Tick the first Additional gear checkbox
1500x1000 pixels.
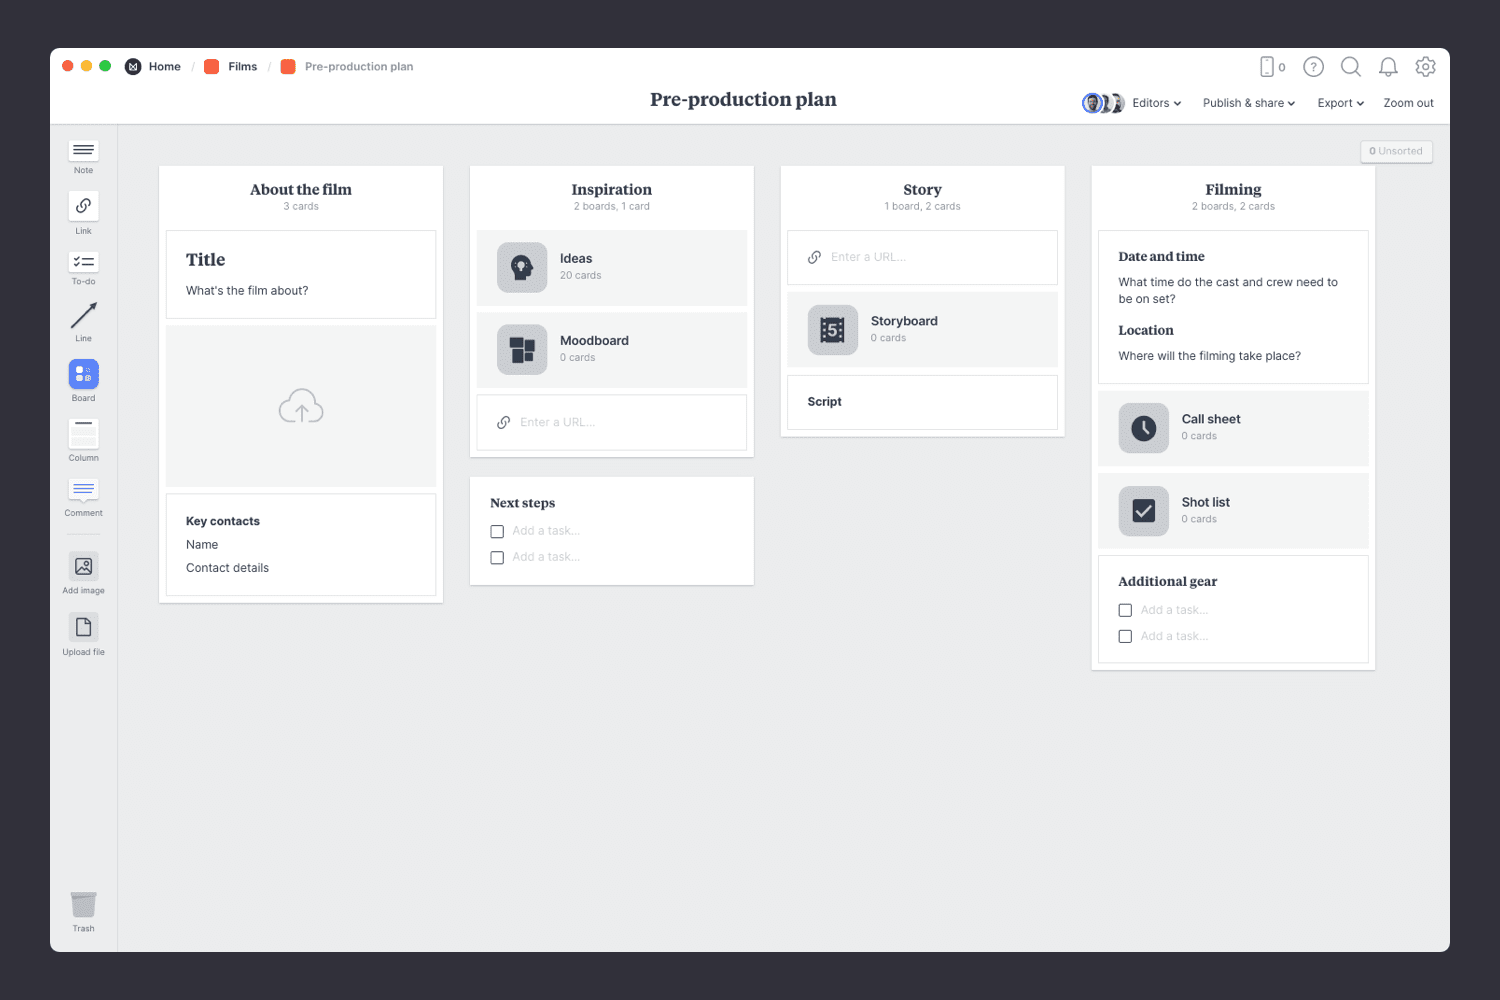pos(1125,609)
